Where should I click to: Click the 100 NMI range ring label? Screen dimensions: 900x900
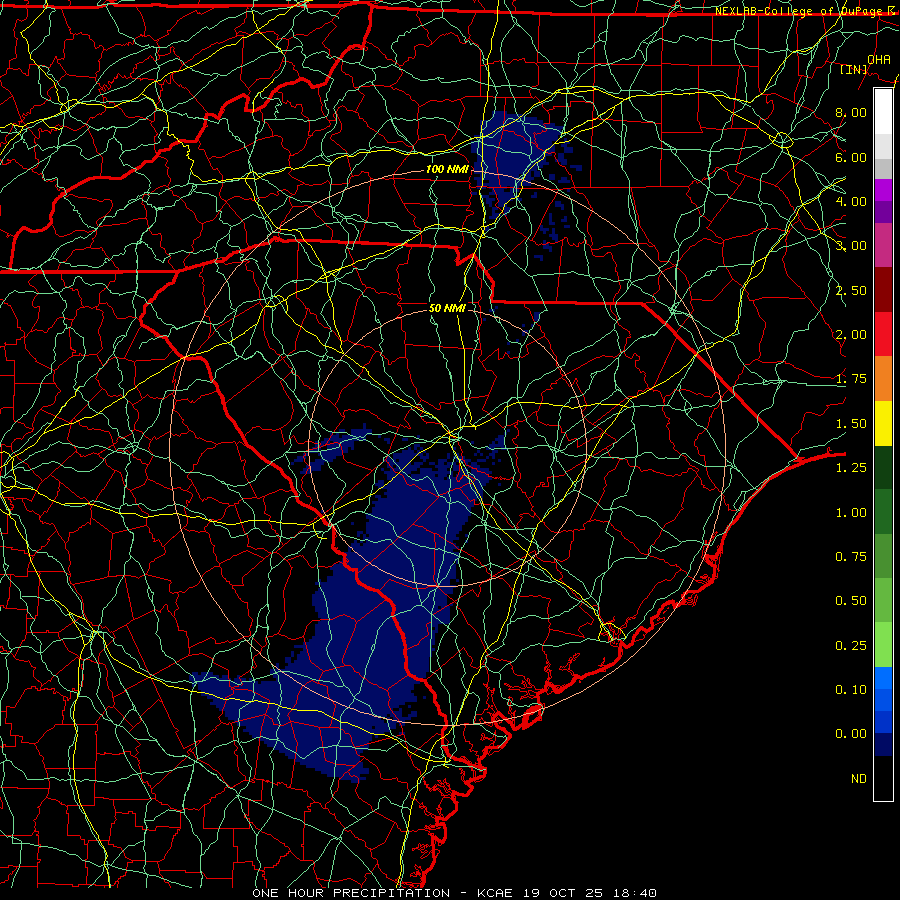(447, 169)
